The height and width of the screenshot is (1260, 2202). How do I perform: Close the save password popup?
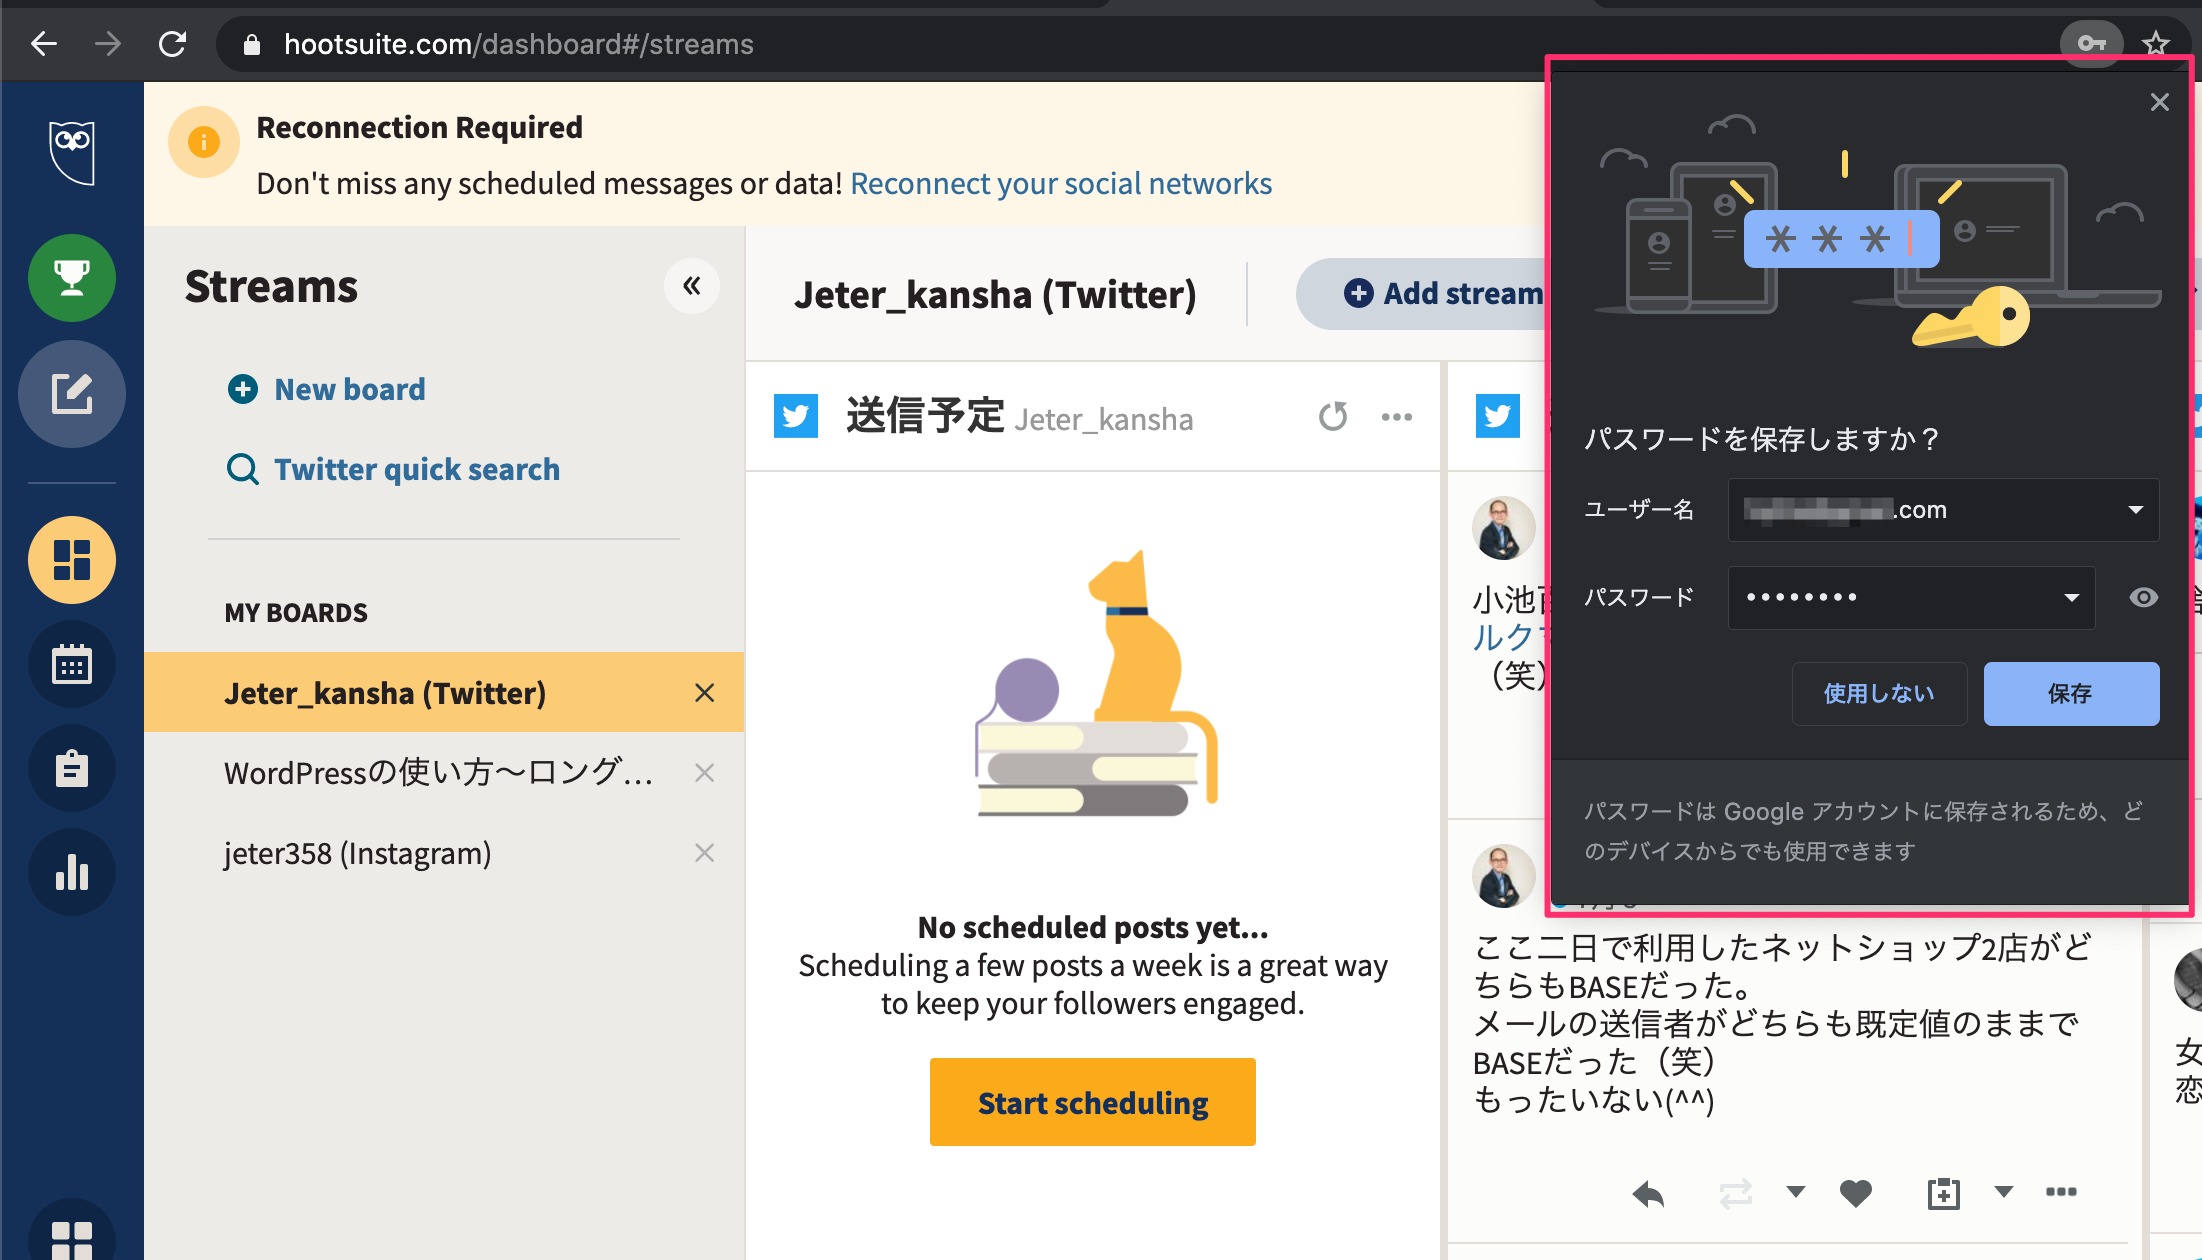coord(2160,102)
